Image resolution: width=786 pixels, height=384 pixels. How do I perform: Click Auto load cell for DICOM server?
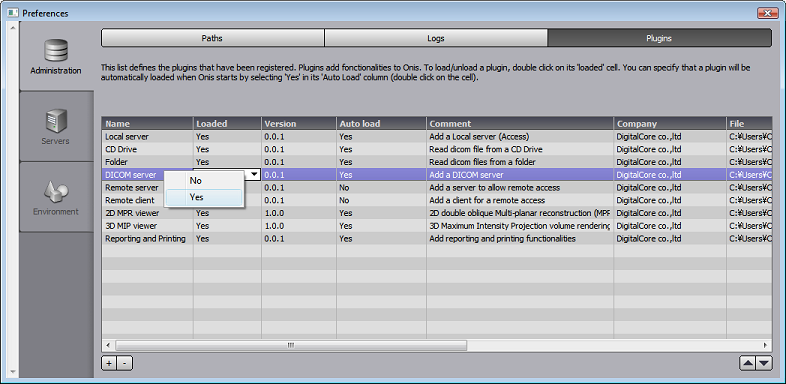click(x=381, y=175)
